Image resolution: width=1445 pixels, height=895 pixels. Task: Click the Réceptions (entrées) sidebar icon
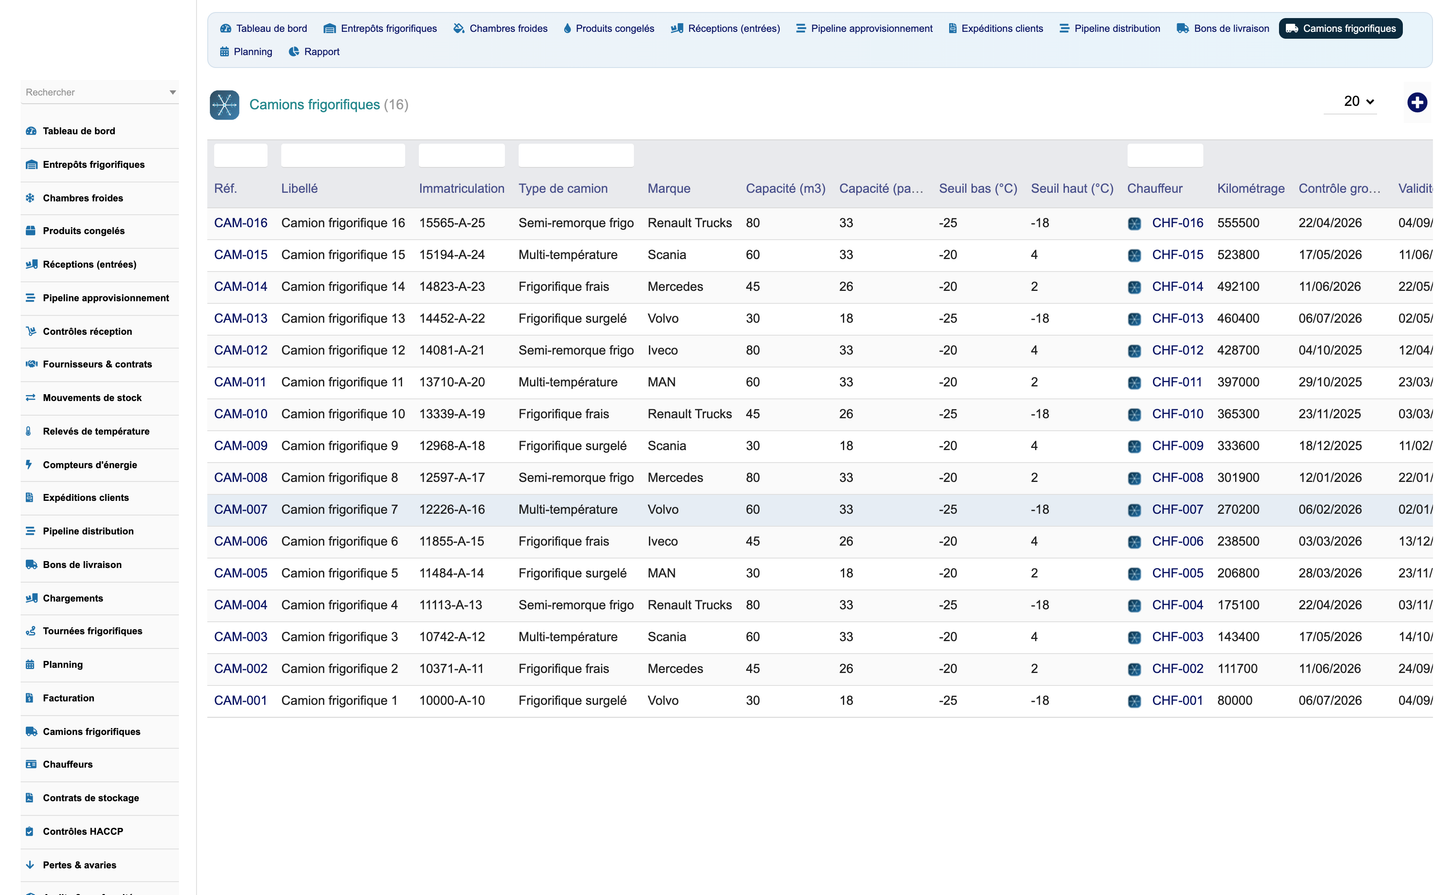click(x=31, y=265)
